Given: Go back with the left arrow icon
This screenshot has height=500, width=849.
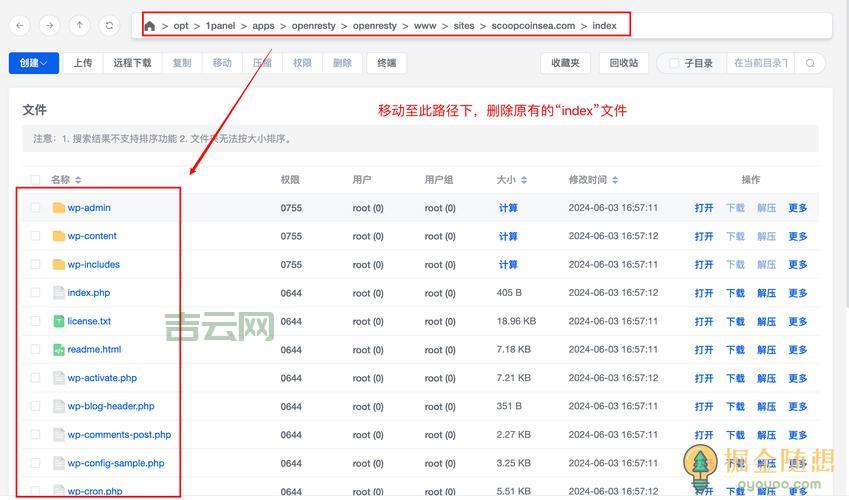Looking at the screenshot, I should coord(20,25).
